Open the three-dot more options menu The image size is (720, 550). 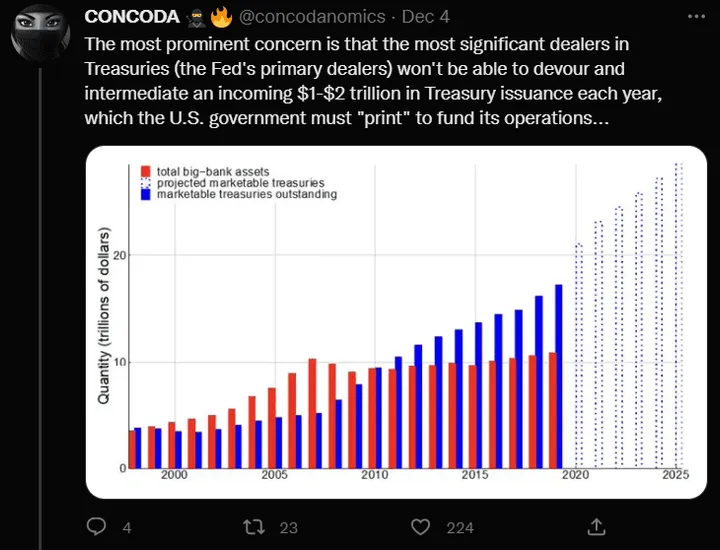click(696, 18)
